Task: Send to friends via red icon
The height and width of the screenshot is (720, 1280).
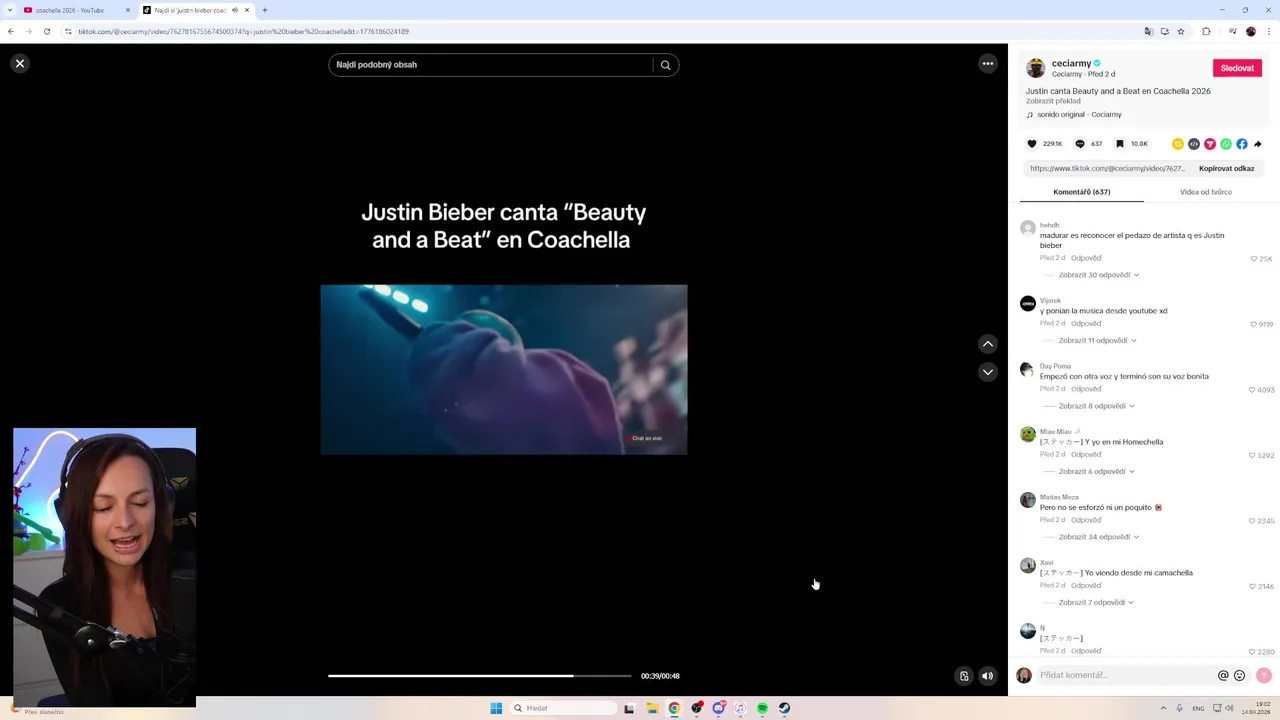Action: point(1210,144)
